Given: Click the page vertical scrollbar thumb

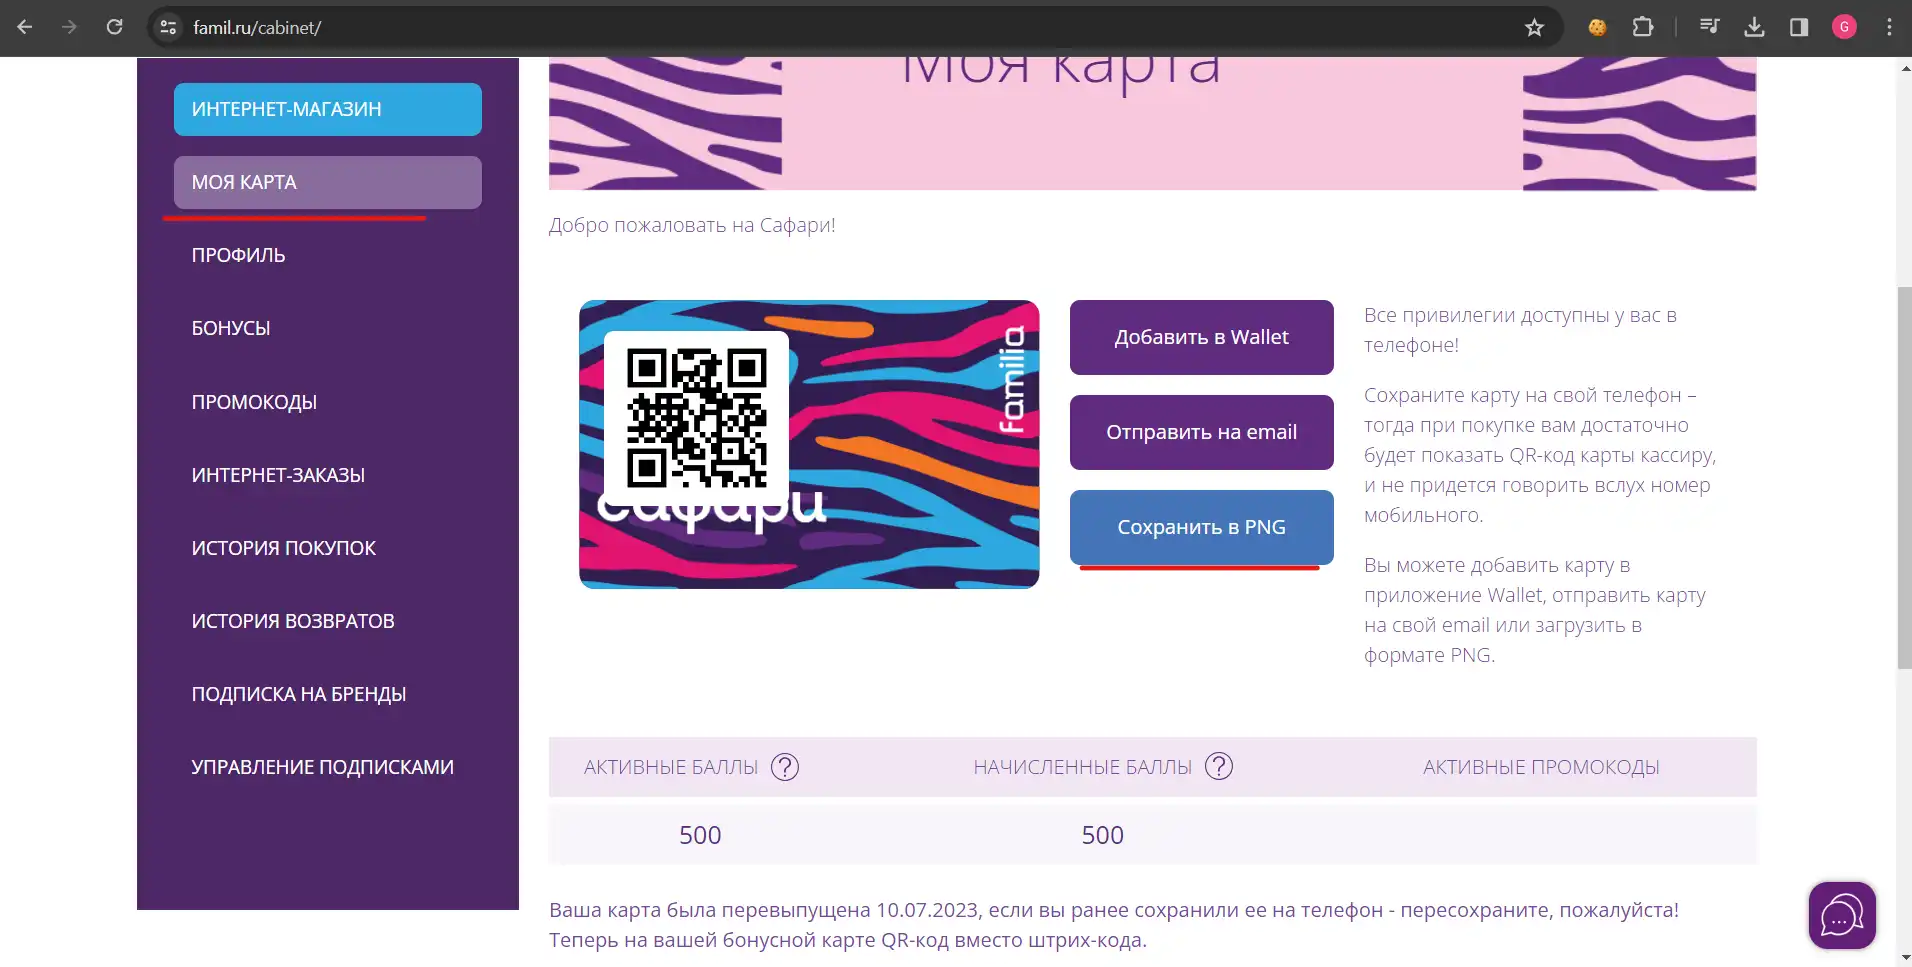Looking at the screenshot, I should coord(1904,478).
